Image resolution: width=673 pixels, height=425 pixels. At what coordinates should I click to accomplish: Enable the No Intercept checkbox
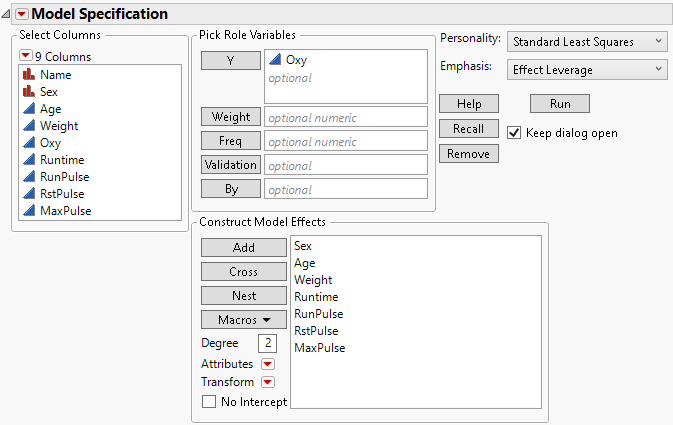coord(209,402)
